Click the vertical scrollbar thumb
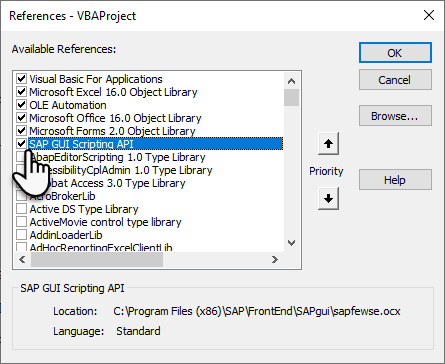445x364 pixels. (x=291, y=97)
